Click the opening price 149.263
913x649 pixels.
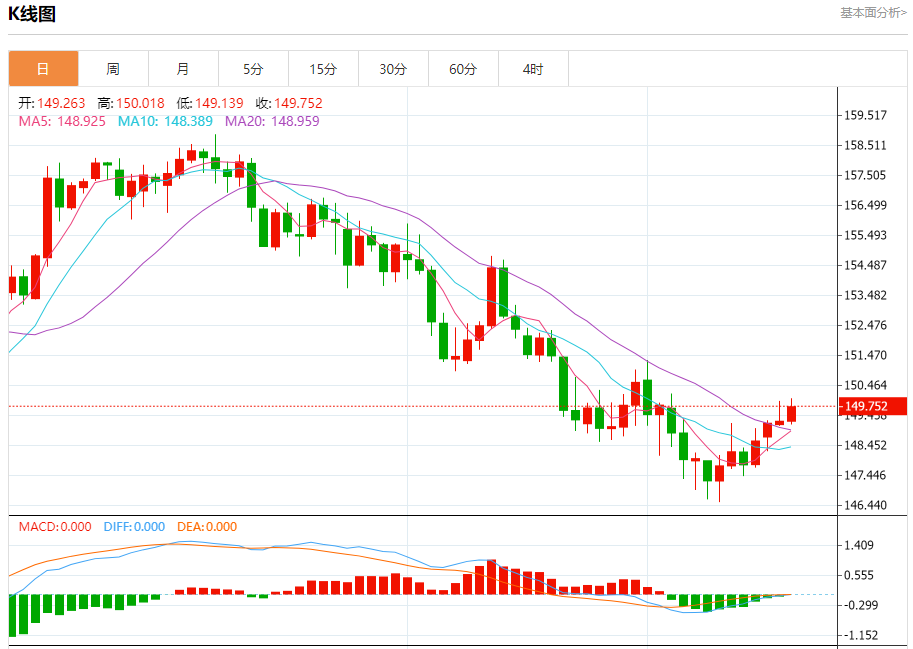click(61, 103)
